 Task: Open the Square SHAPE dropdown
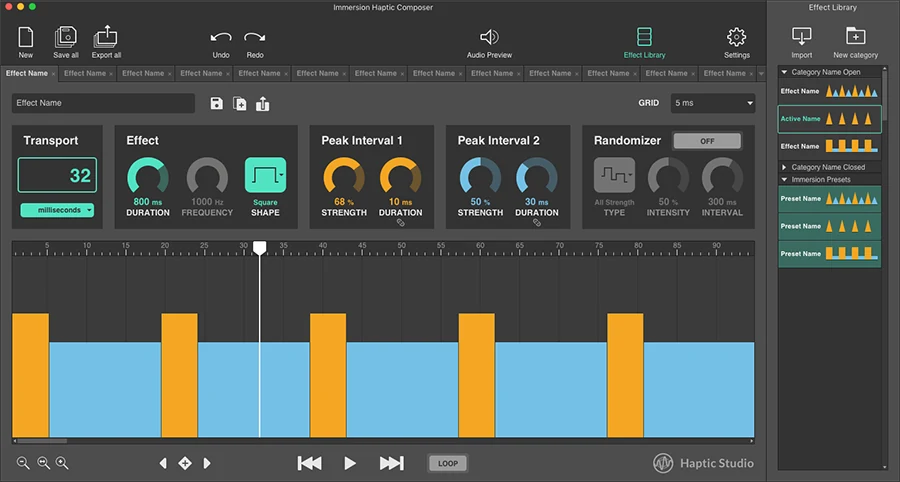click(x=265, y=175)
